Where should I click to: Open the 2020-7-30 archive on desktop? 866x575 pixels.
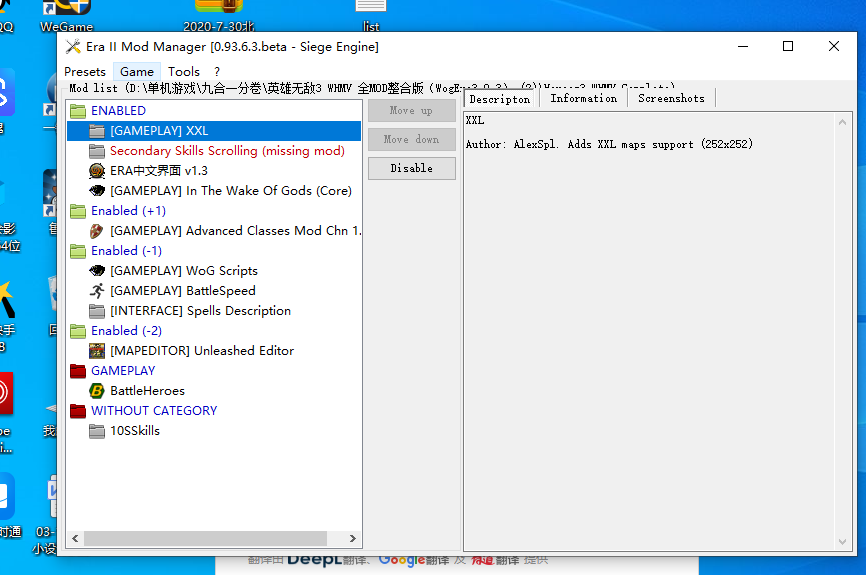coord(219,15)
